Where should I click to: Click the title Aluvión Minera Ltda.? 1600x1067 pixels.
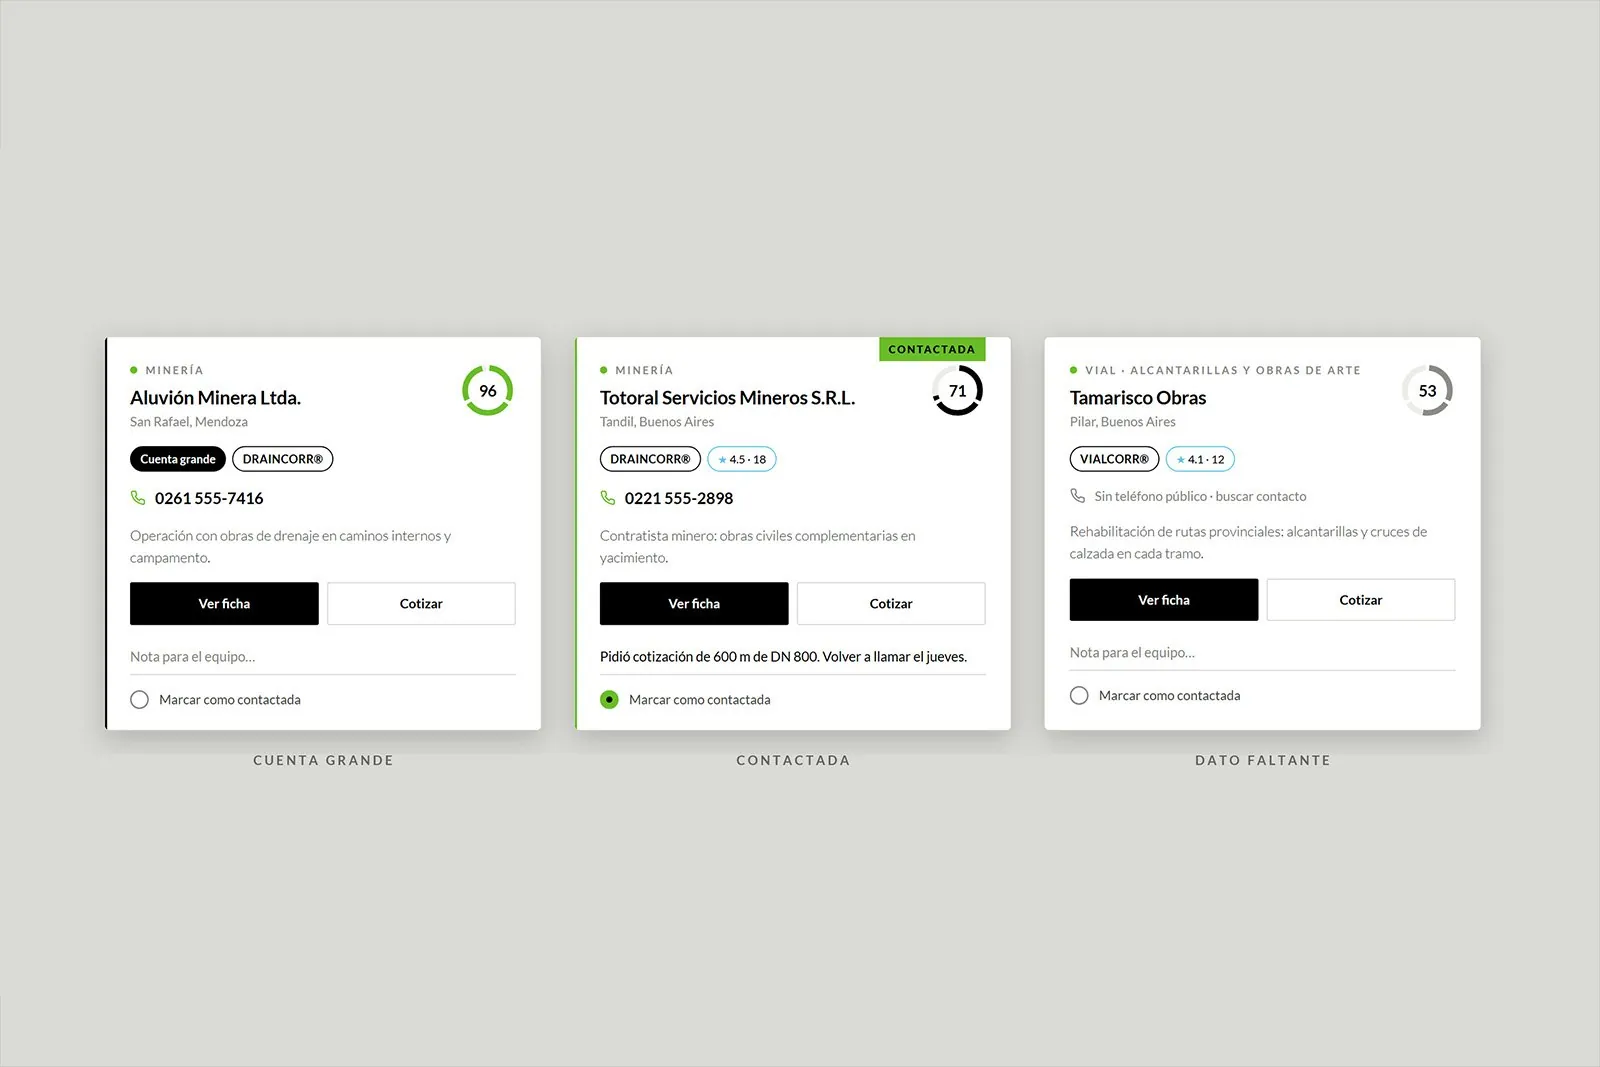(215, 398)
